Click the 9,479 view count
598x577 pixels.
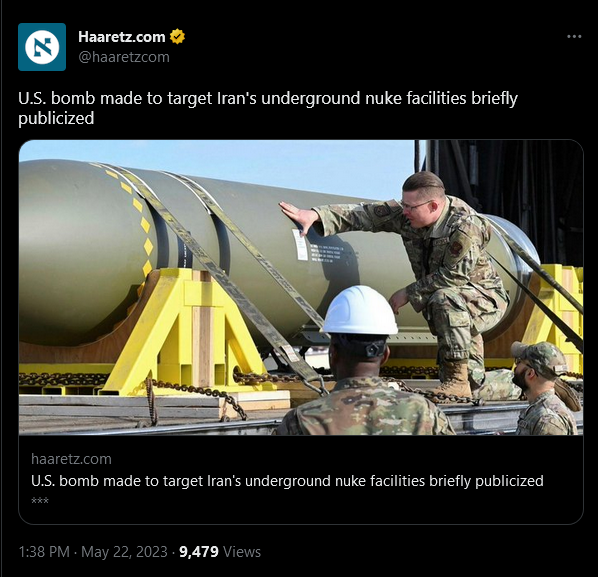[199, 552]
